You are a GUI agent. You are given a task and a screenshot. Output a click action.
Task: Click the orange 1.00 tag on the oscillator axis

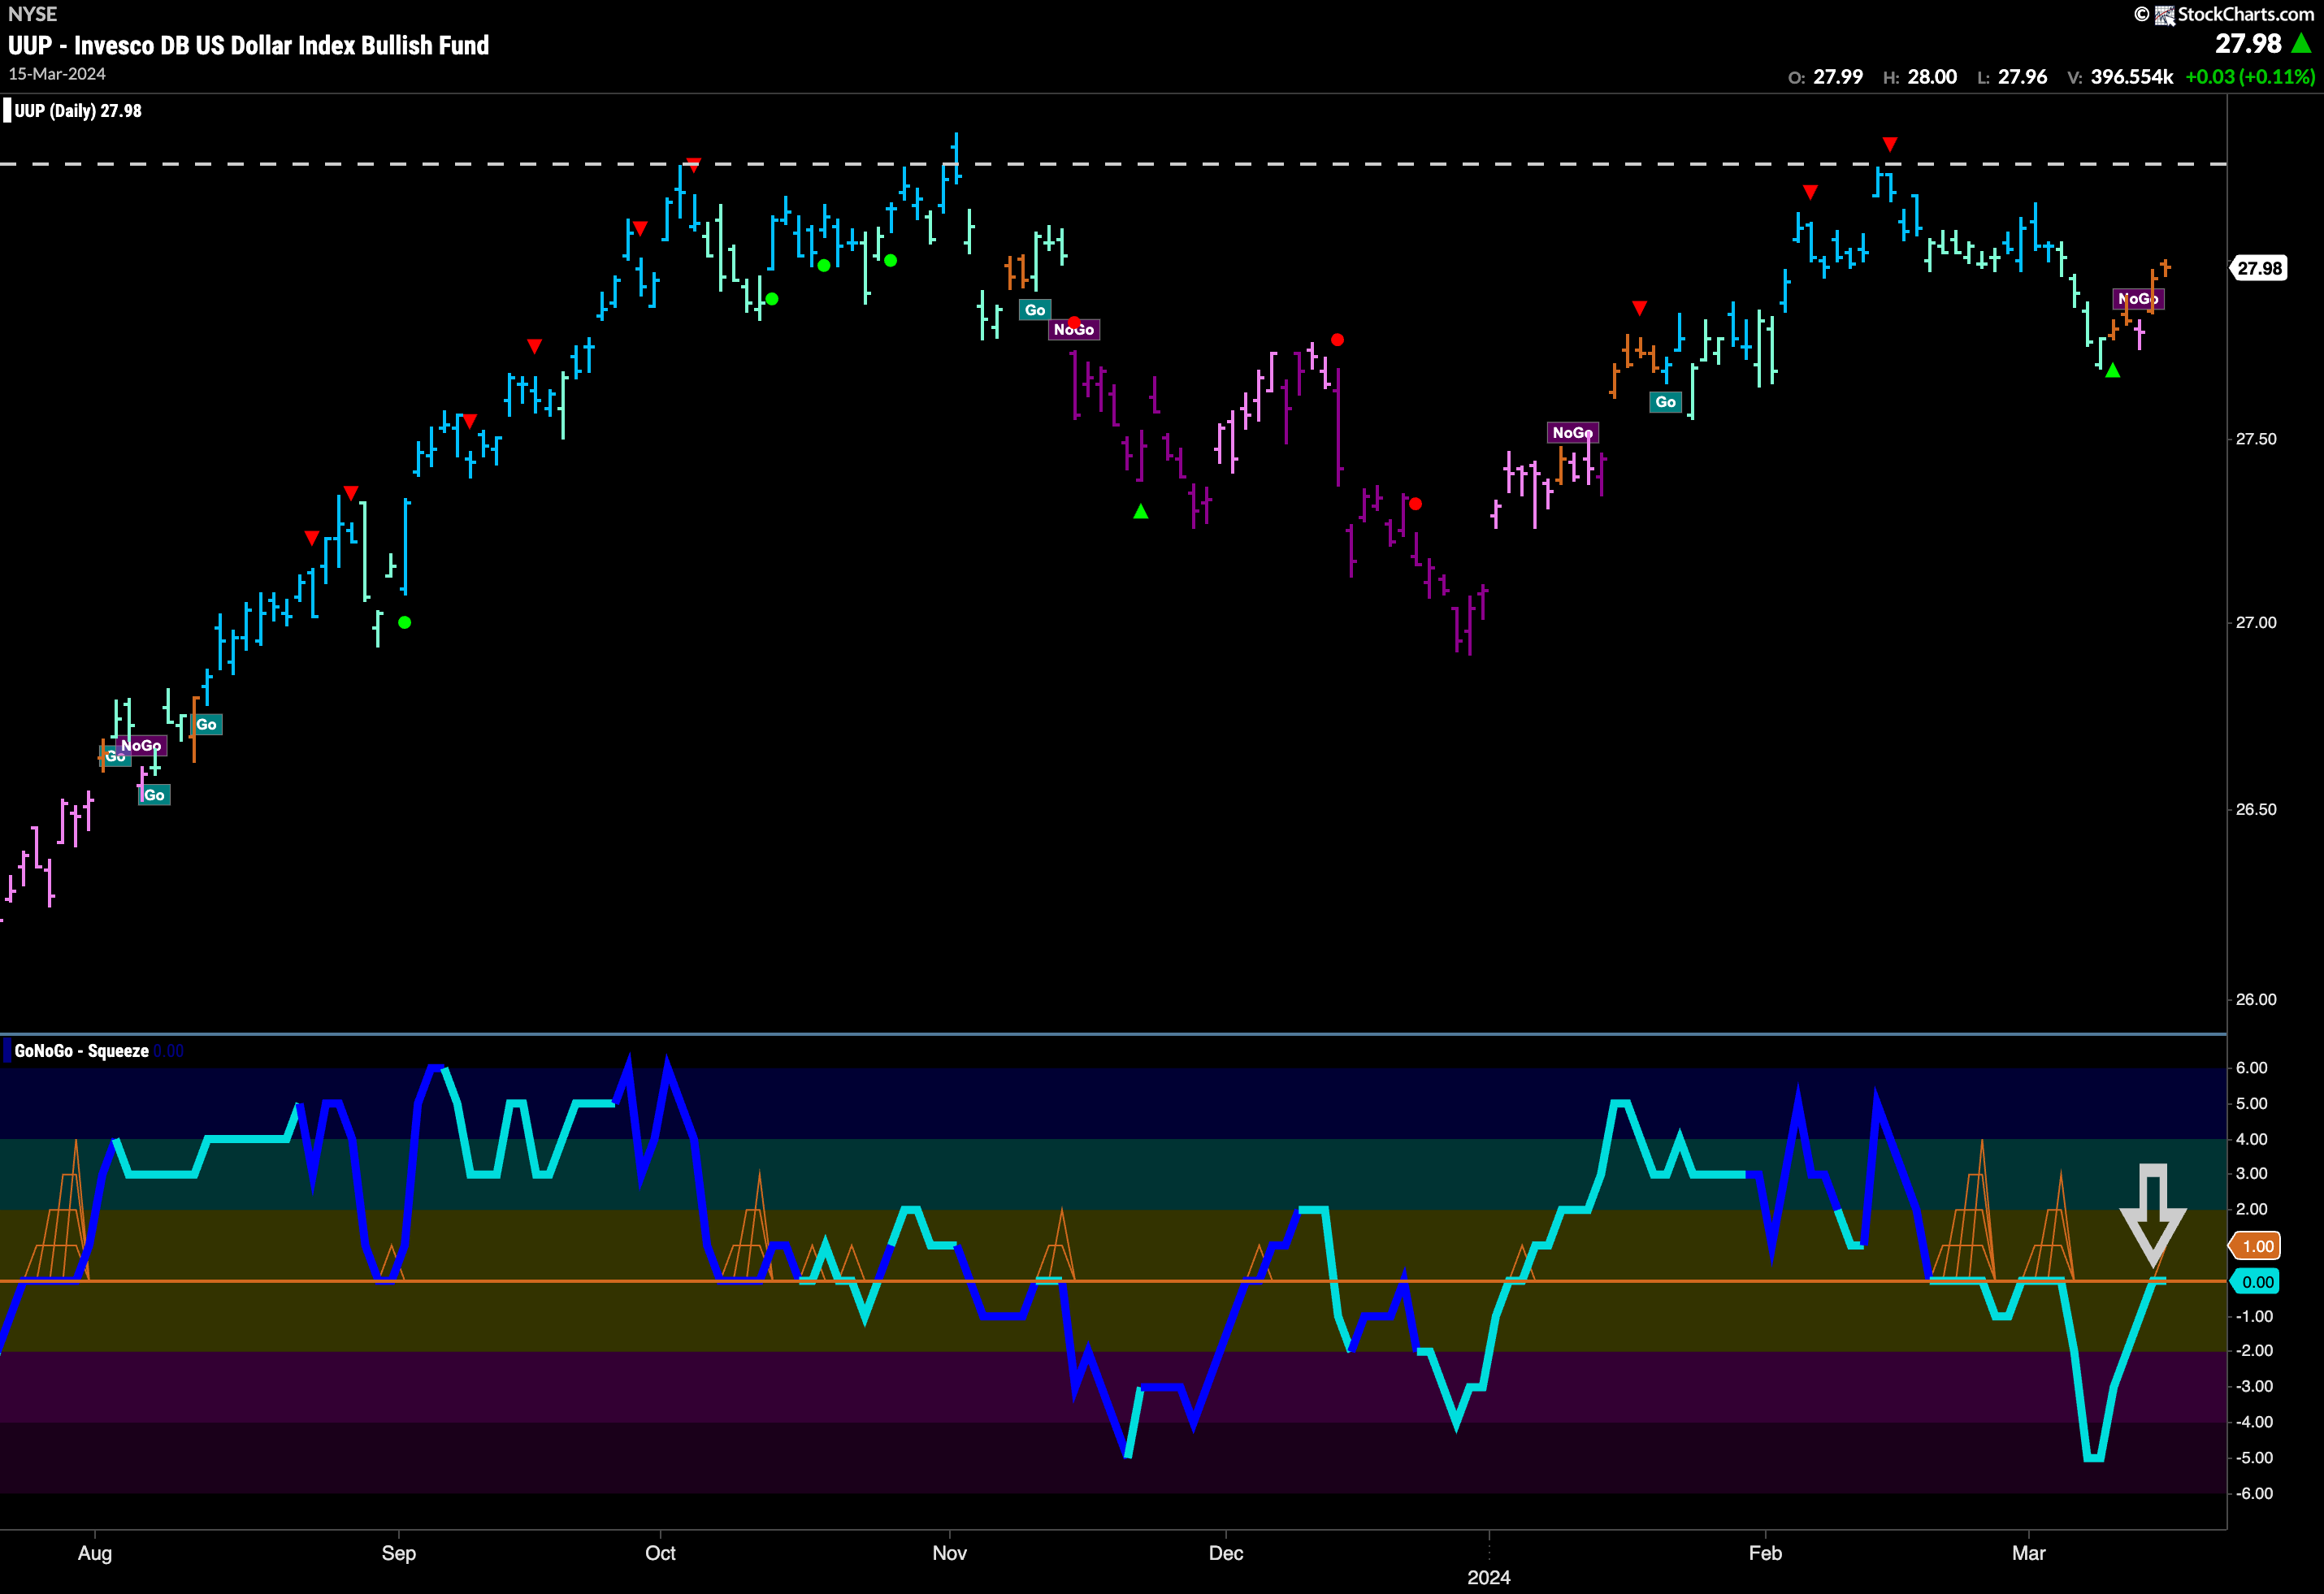[2256, 1246]
